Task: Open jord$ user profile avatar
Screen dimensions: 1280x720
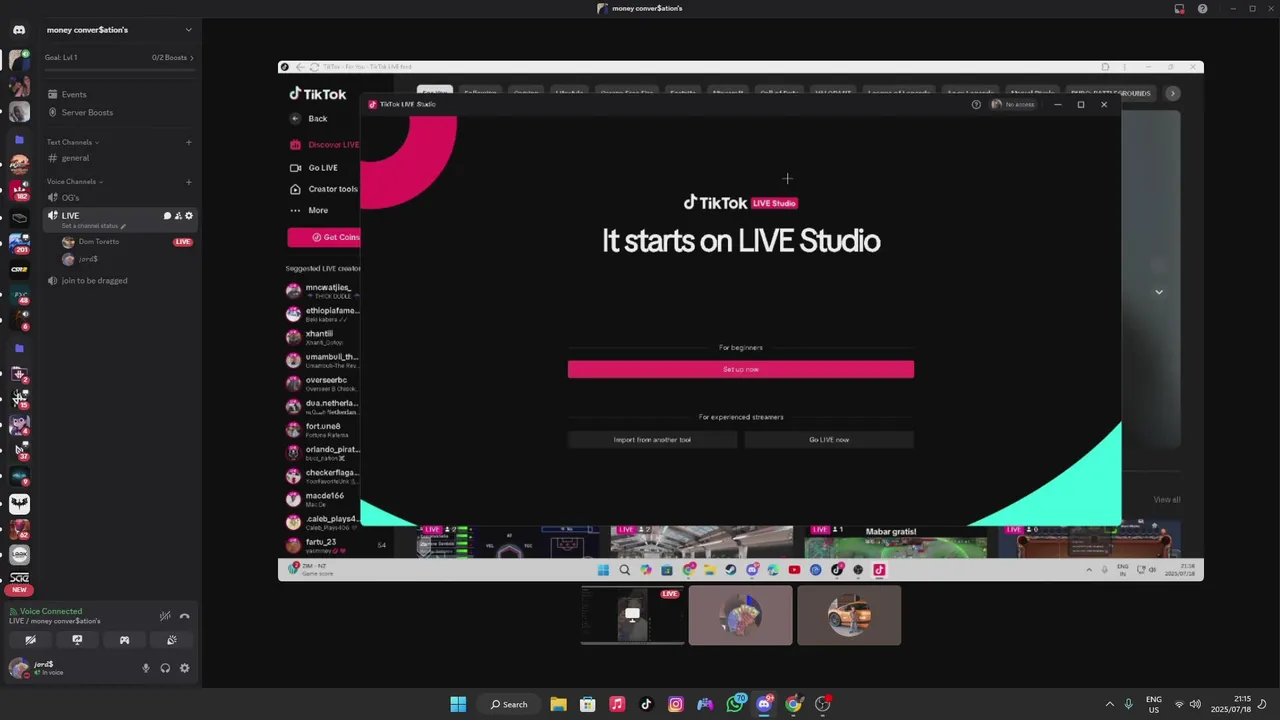Action: tap(18, 668)
